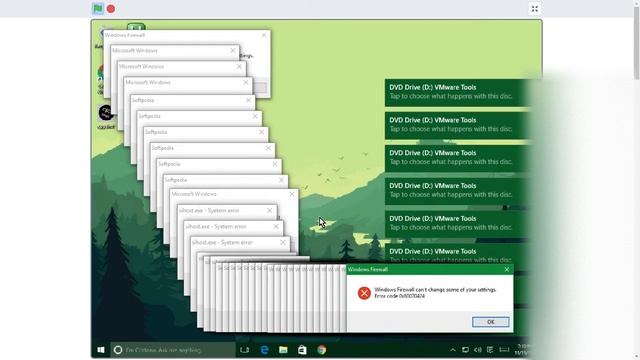Click the red stop sign button

tap(111, 9)
